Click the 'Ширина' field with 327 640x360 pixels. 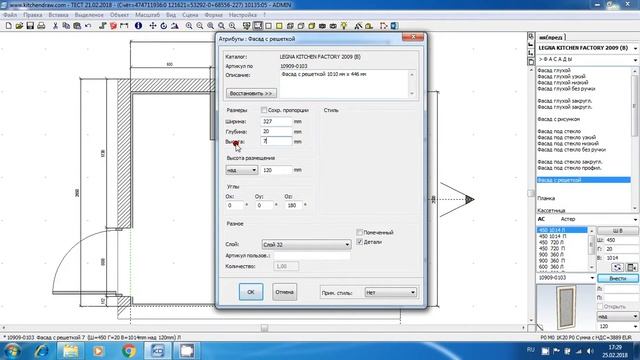coord(276,121)
